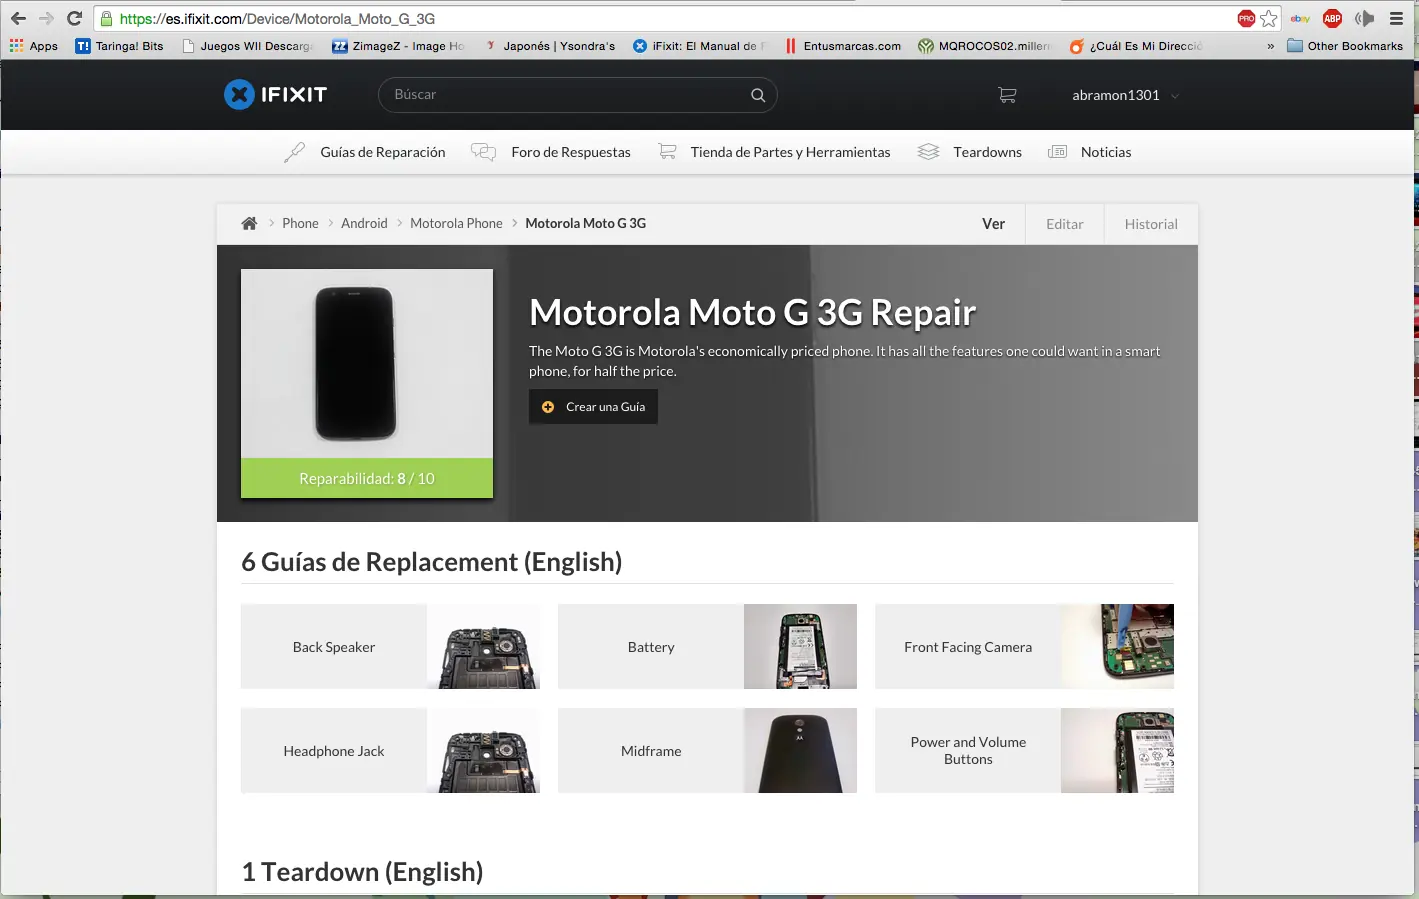Image resolution: width=1419 pixels, height=899 pixels.
Task: Click the Headphone Jack thumbnail image
Action: 483,751
